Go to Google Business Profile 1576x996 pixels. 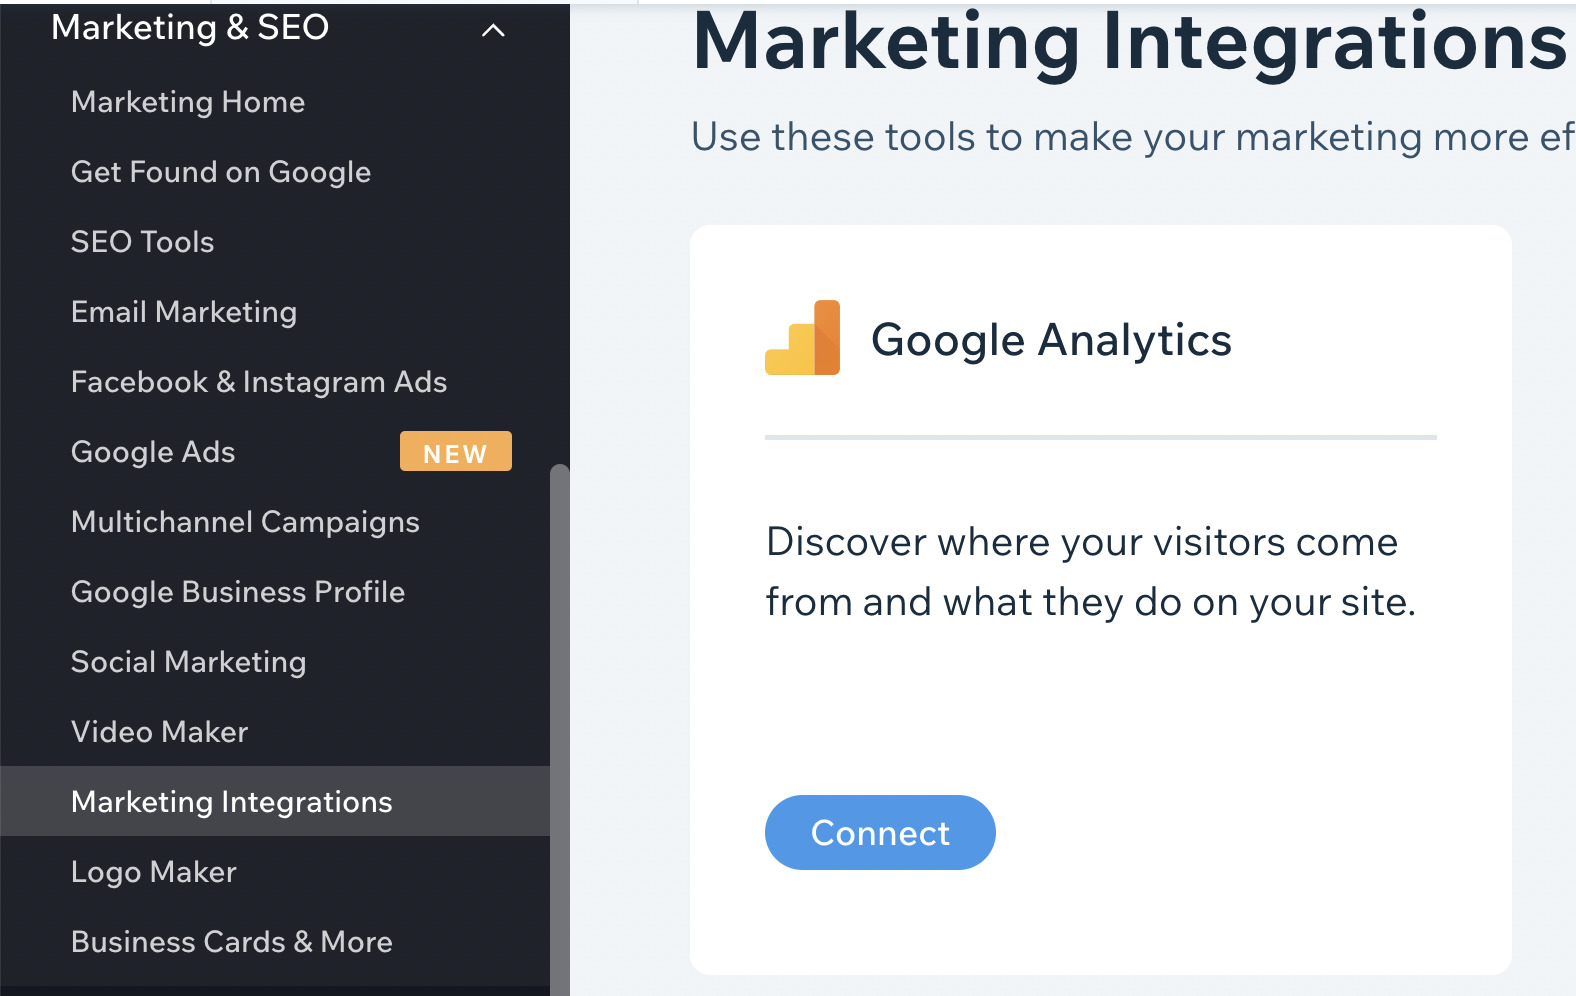(x=237, y=591)
